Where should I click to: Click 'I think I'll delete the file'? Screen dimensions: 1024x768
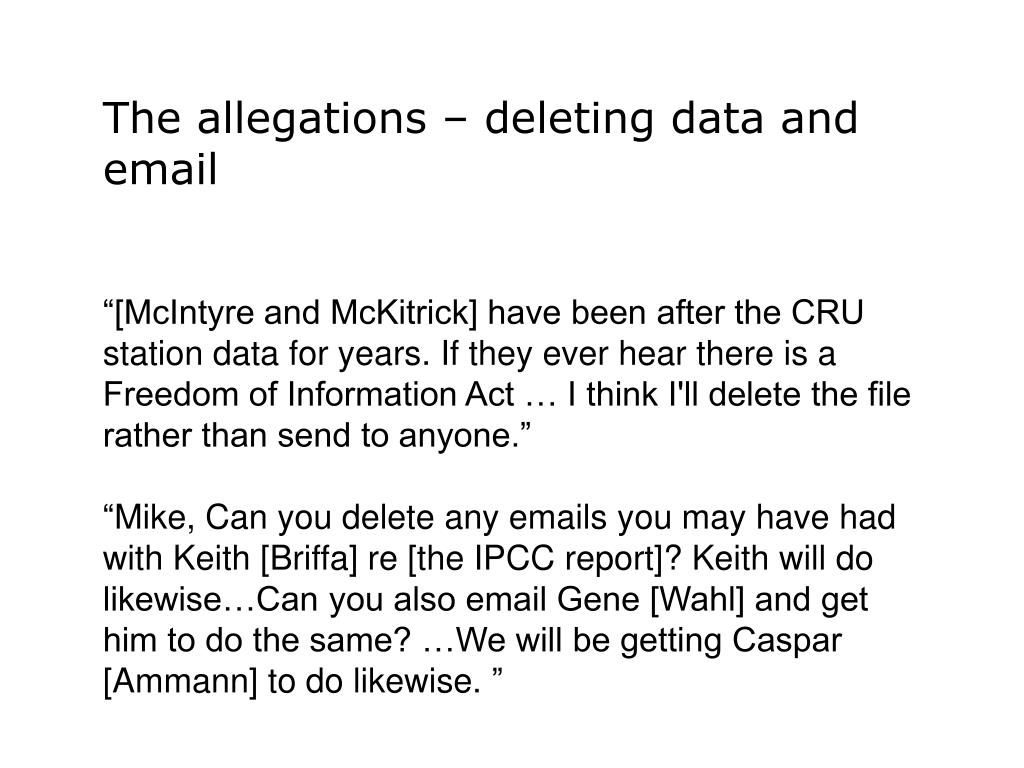point(739,394)
